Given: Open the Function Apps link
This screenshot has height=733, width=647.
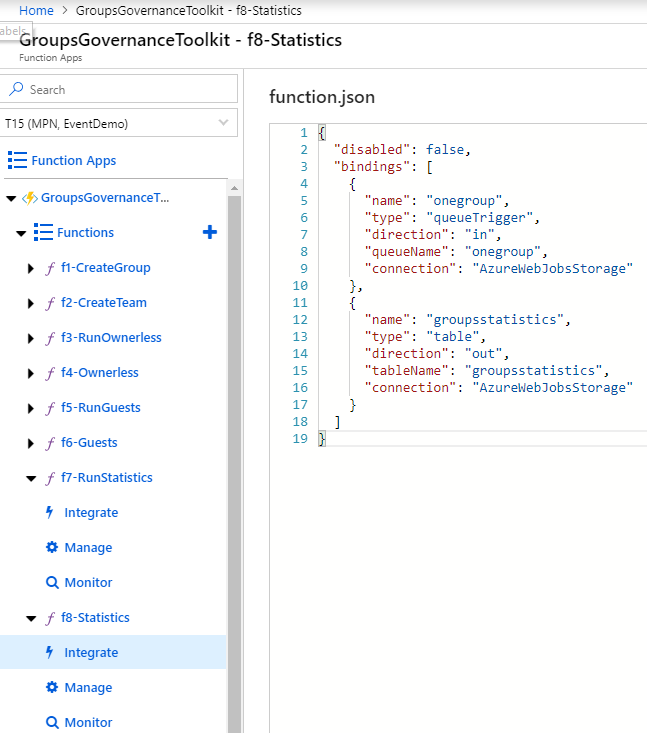Looking at the screenshot, I should click(x=73, y=160).
